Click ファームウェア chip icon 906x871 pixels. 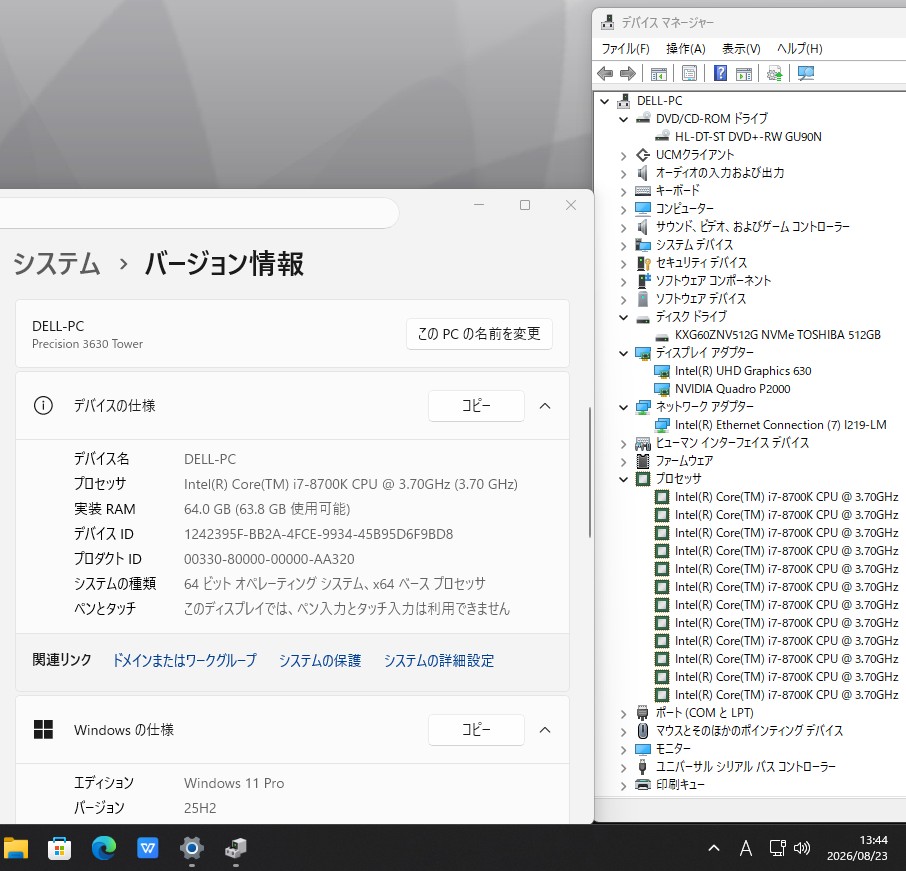(643, 461)
